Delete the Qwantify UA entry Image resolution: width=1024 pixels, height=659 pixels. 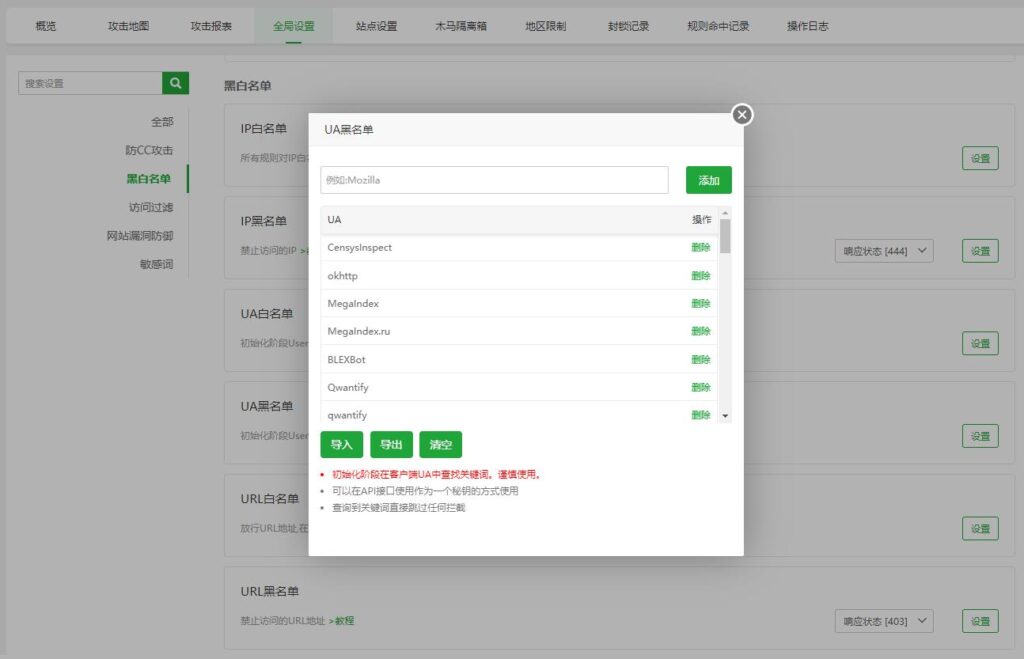tap(701, 387)
